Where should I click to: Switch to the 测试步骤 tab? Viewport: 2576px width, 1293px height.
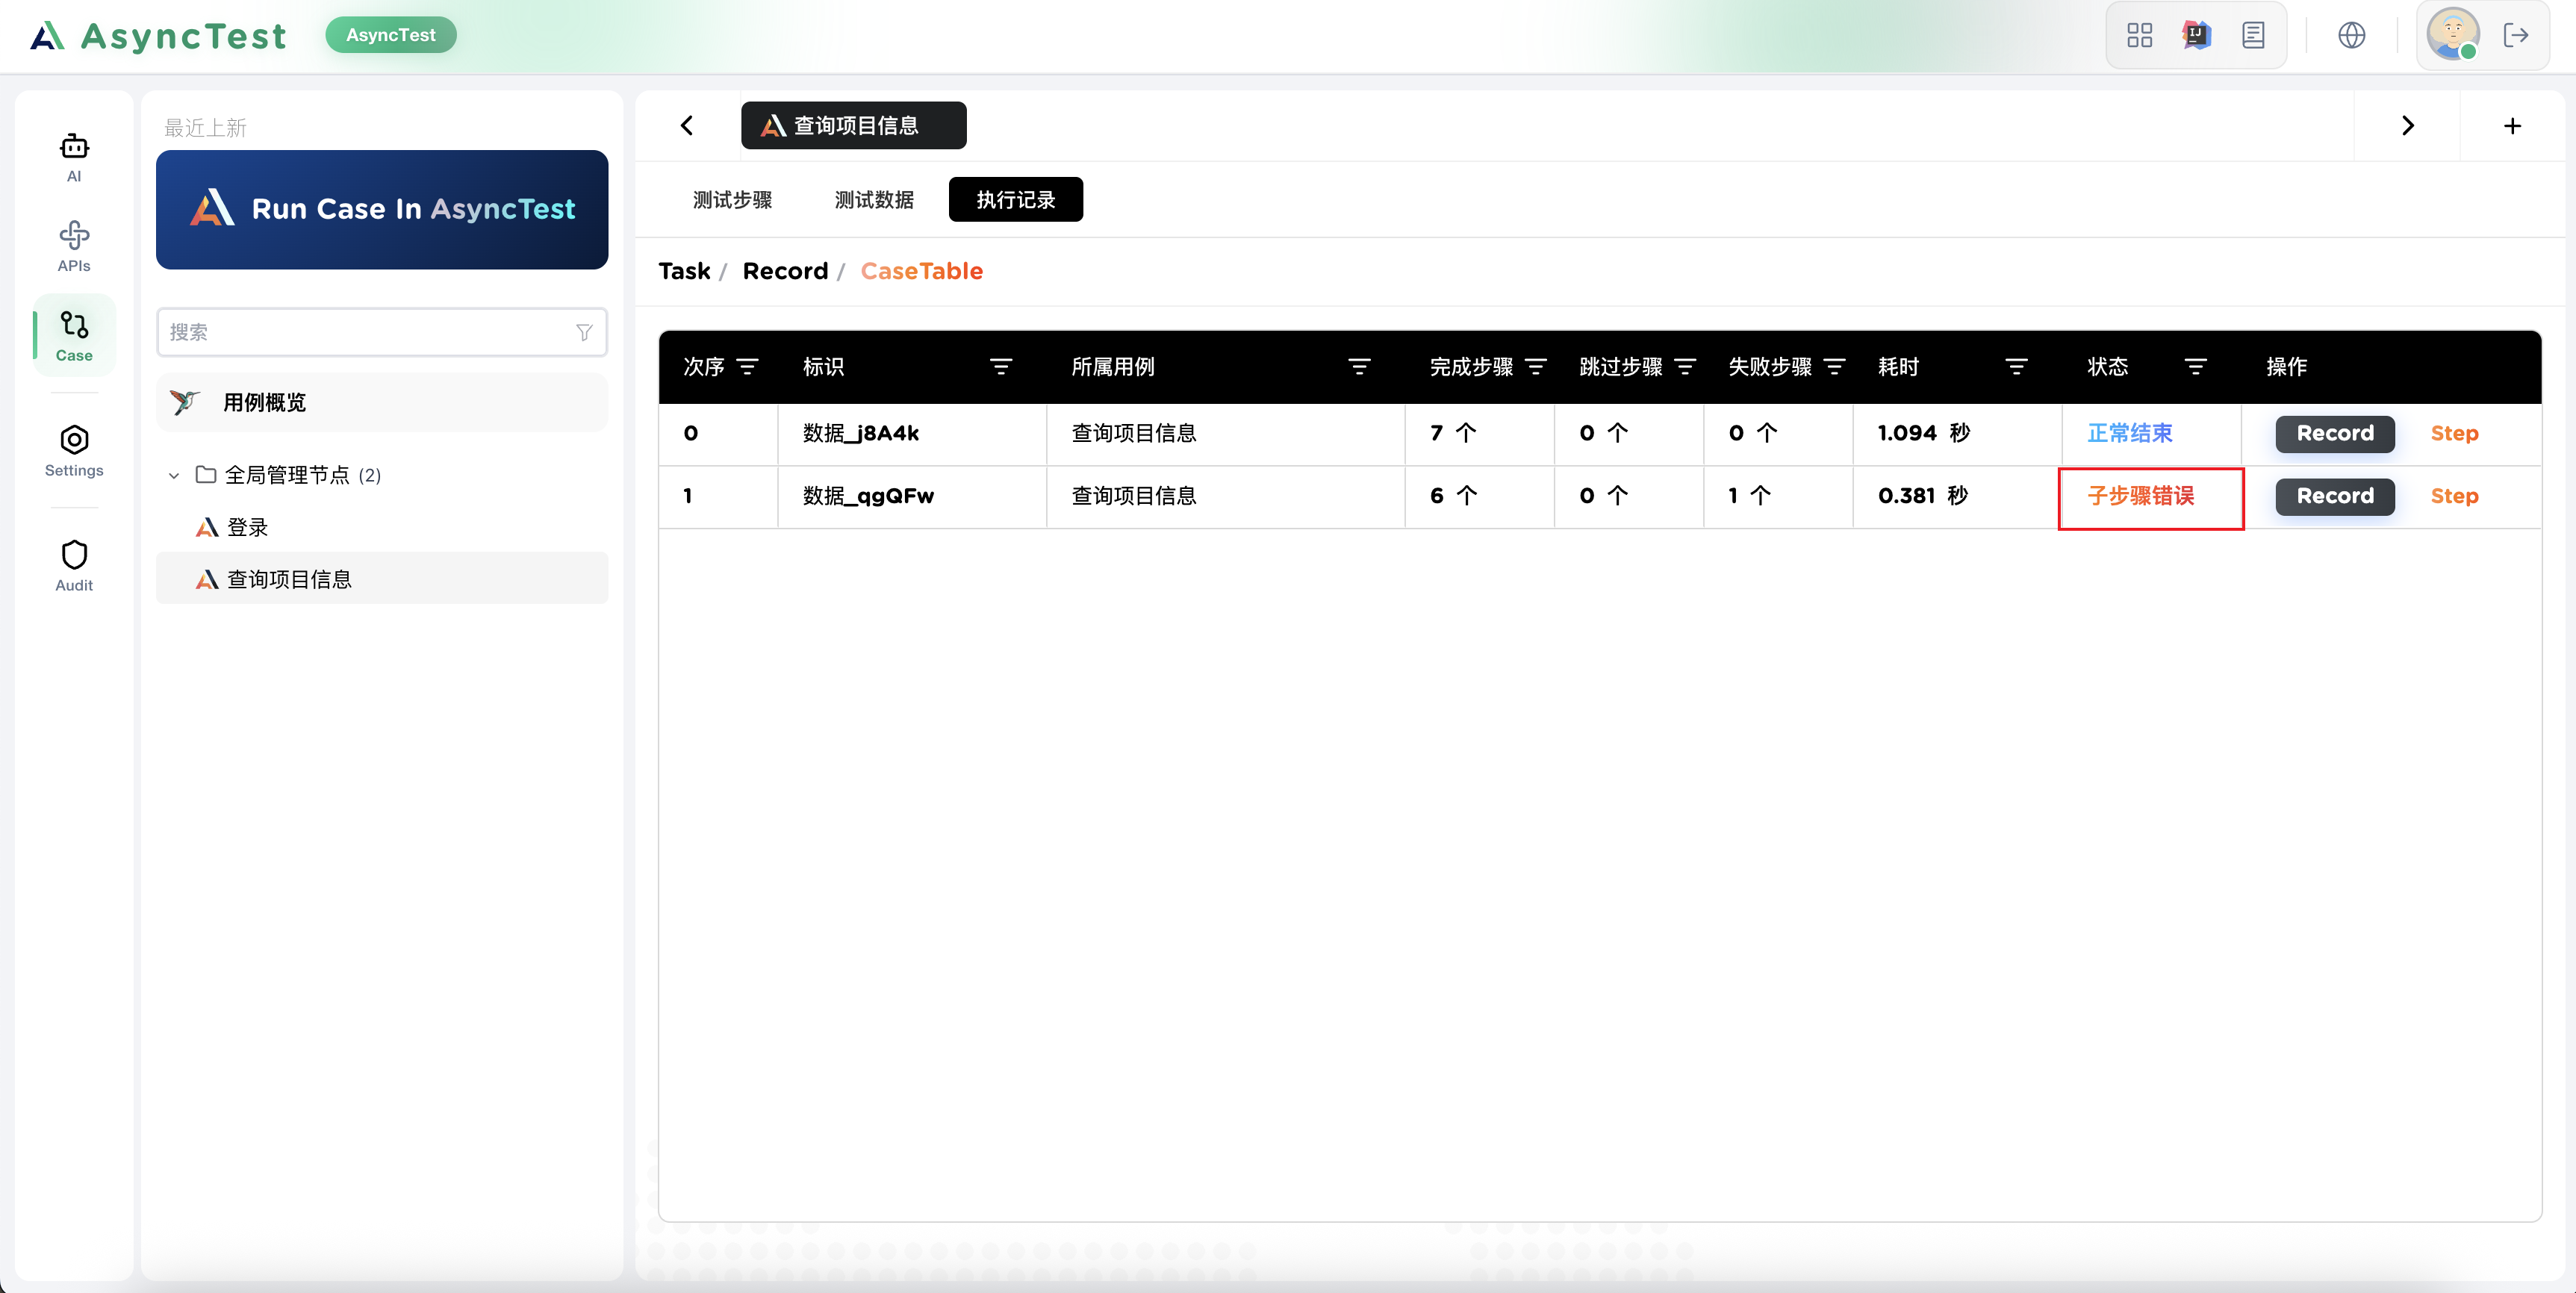click(x=732, y=200)
